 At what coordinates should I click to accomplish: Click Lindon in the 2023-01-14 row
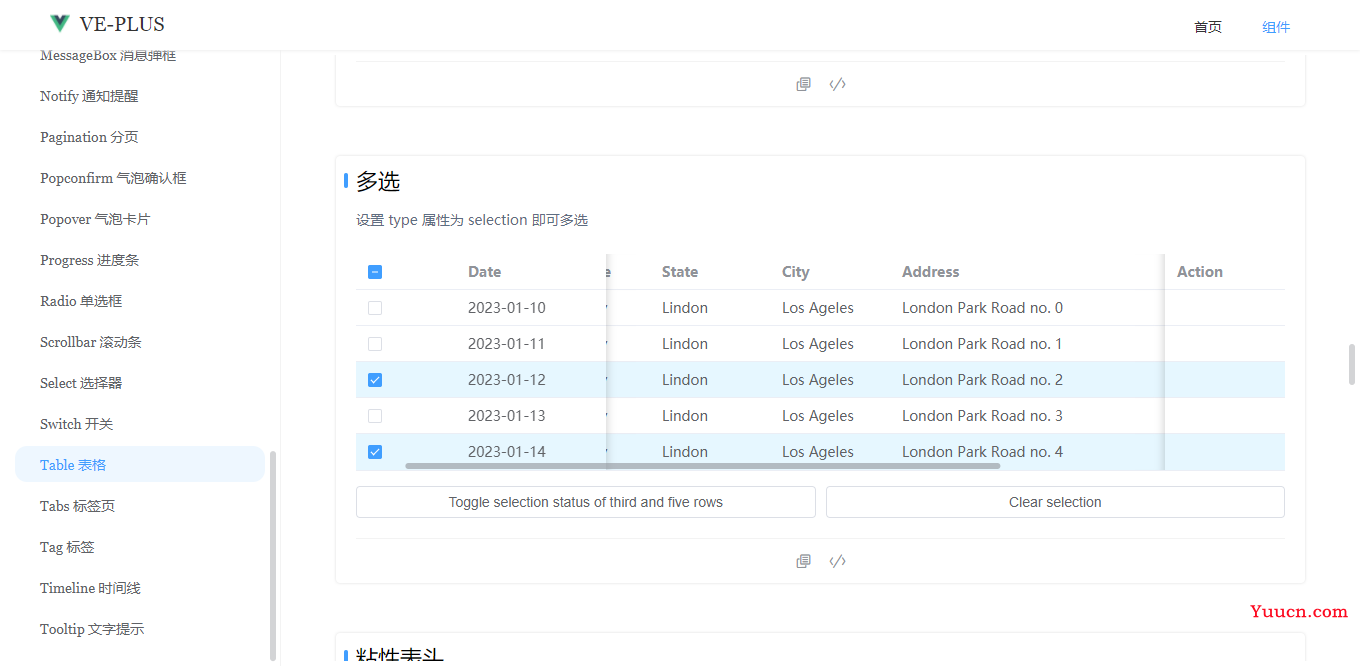point(685,452)
